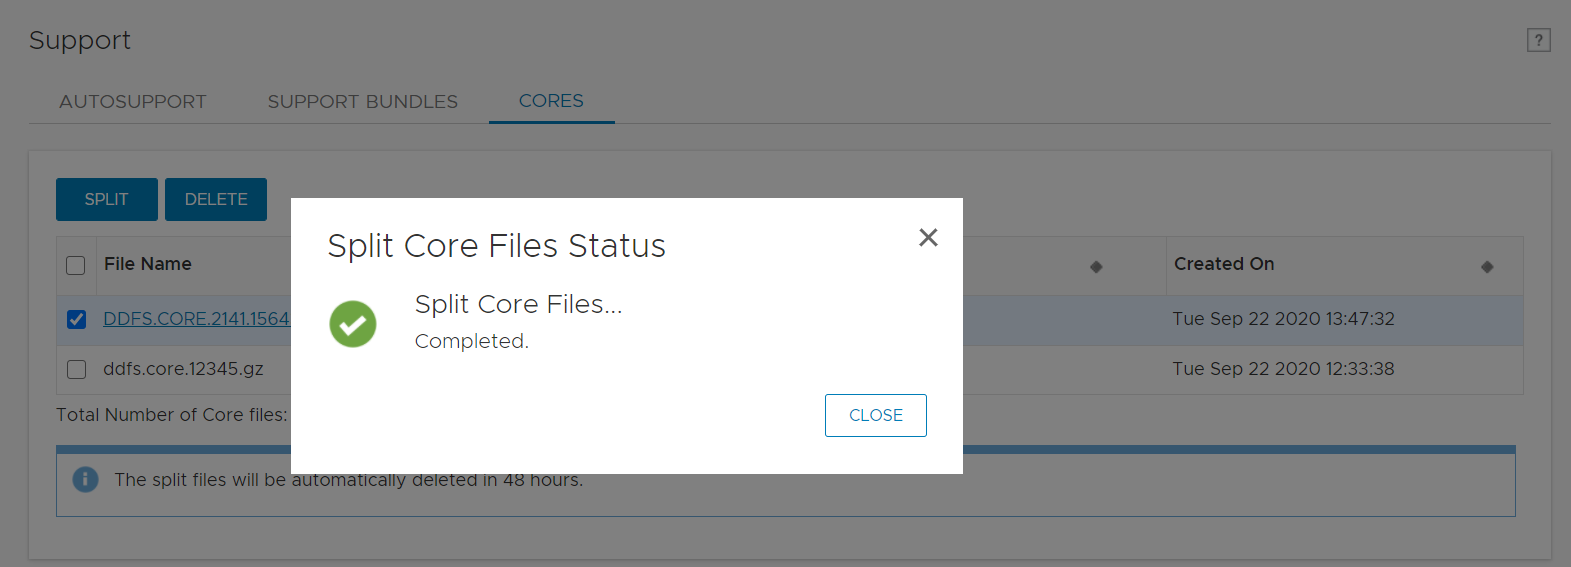This screenshot has height=567, width=1571.
Task: Select the ddfs.core.12345.gz row
Action: pos(184,369)
